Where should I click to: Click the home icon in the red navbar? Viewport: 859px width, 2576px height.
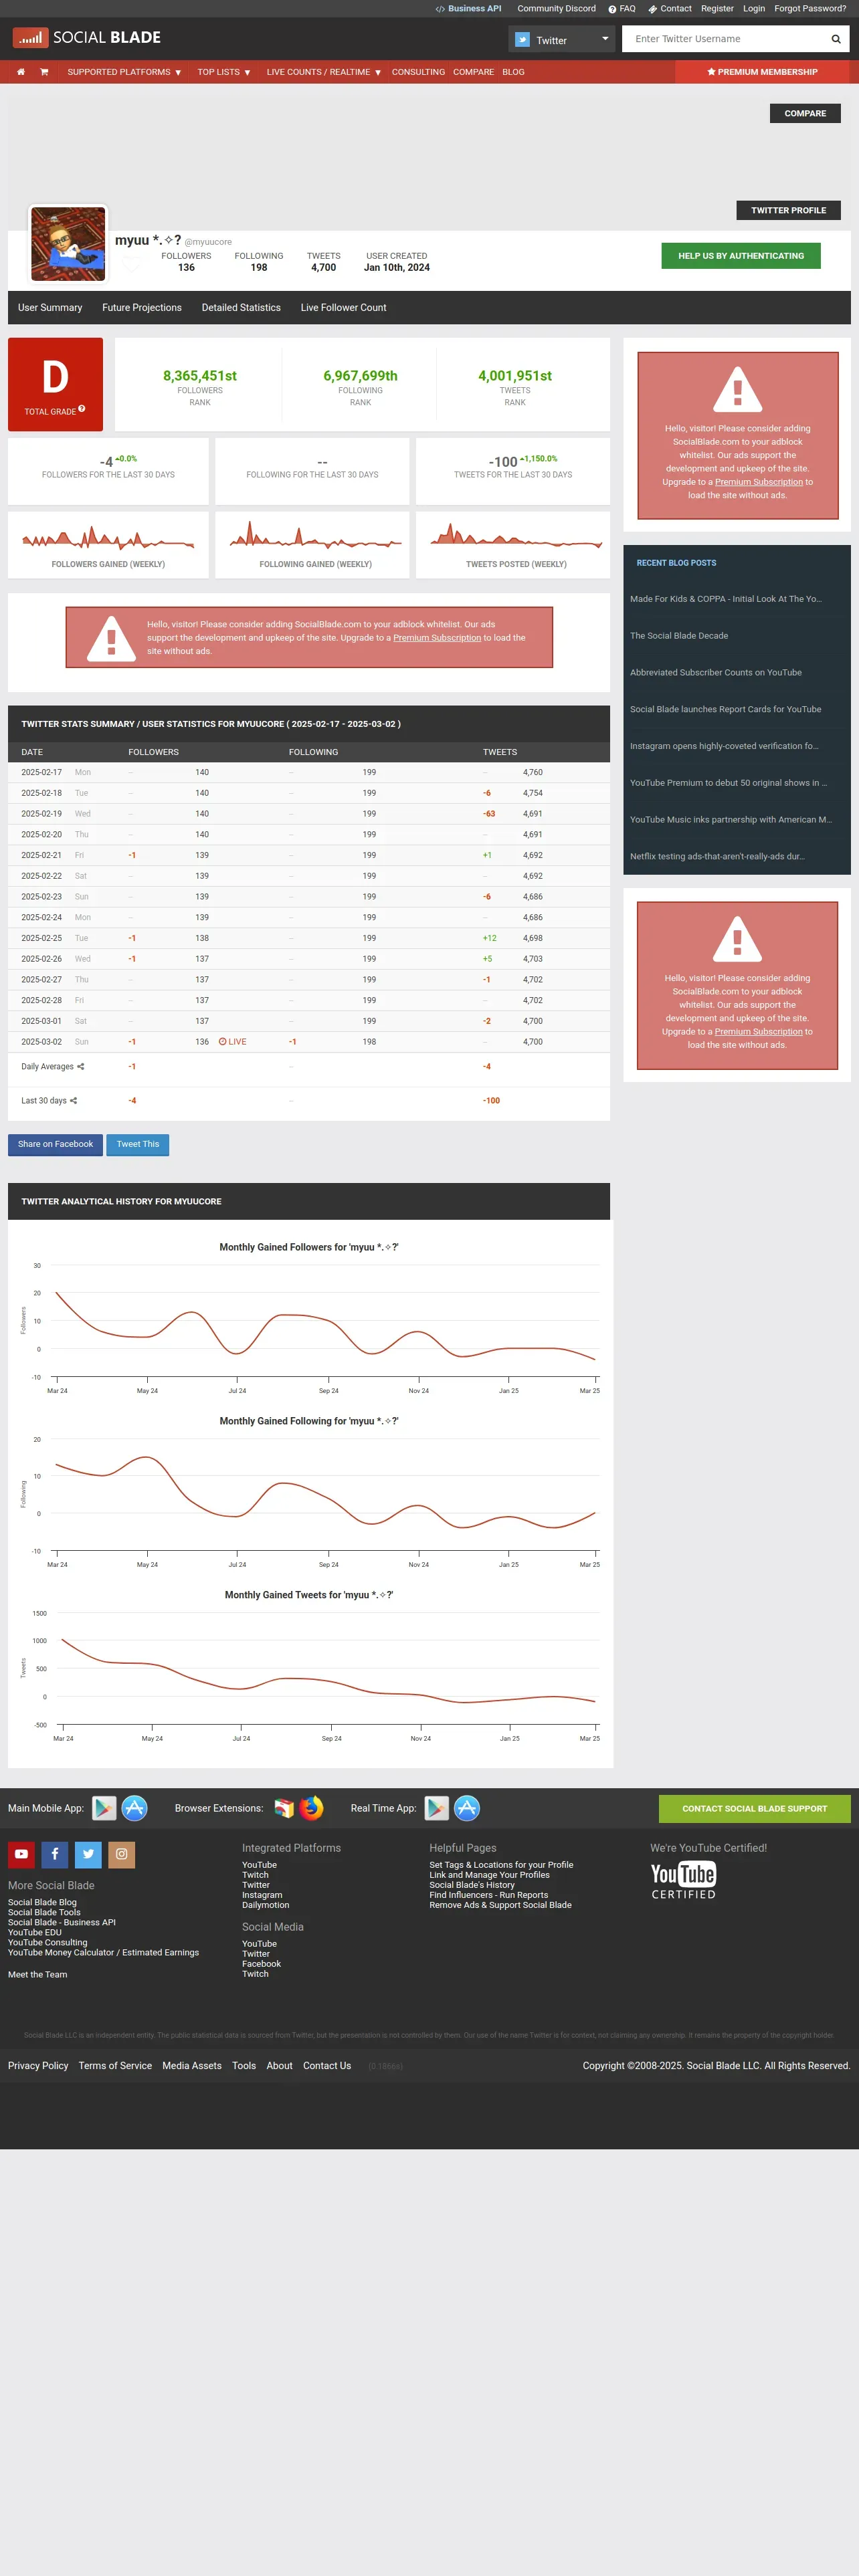tap(21, 72)
